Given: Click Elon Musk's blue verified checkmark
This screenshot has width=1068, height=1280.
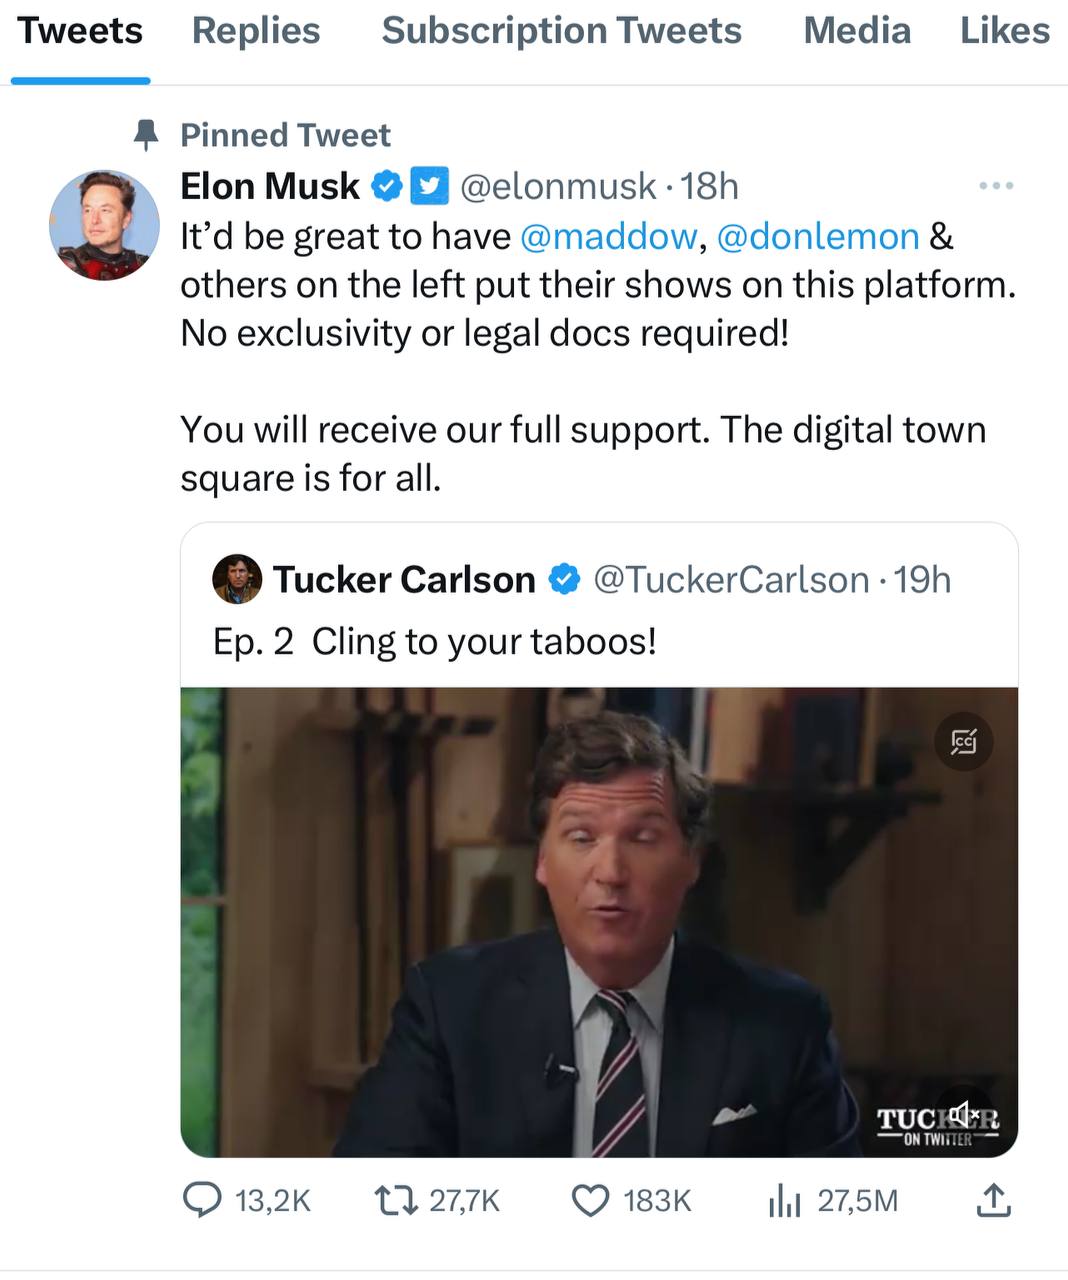Looking at the screenshot, I should click(387, 186).
